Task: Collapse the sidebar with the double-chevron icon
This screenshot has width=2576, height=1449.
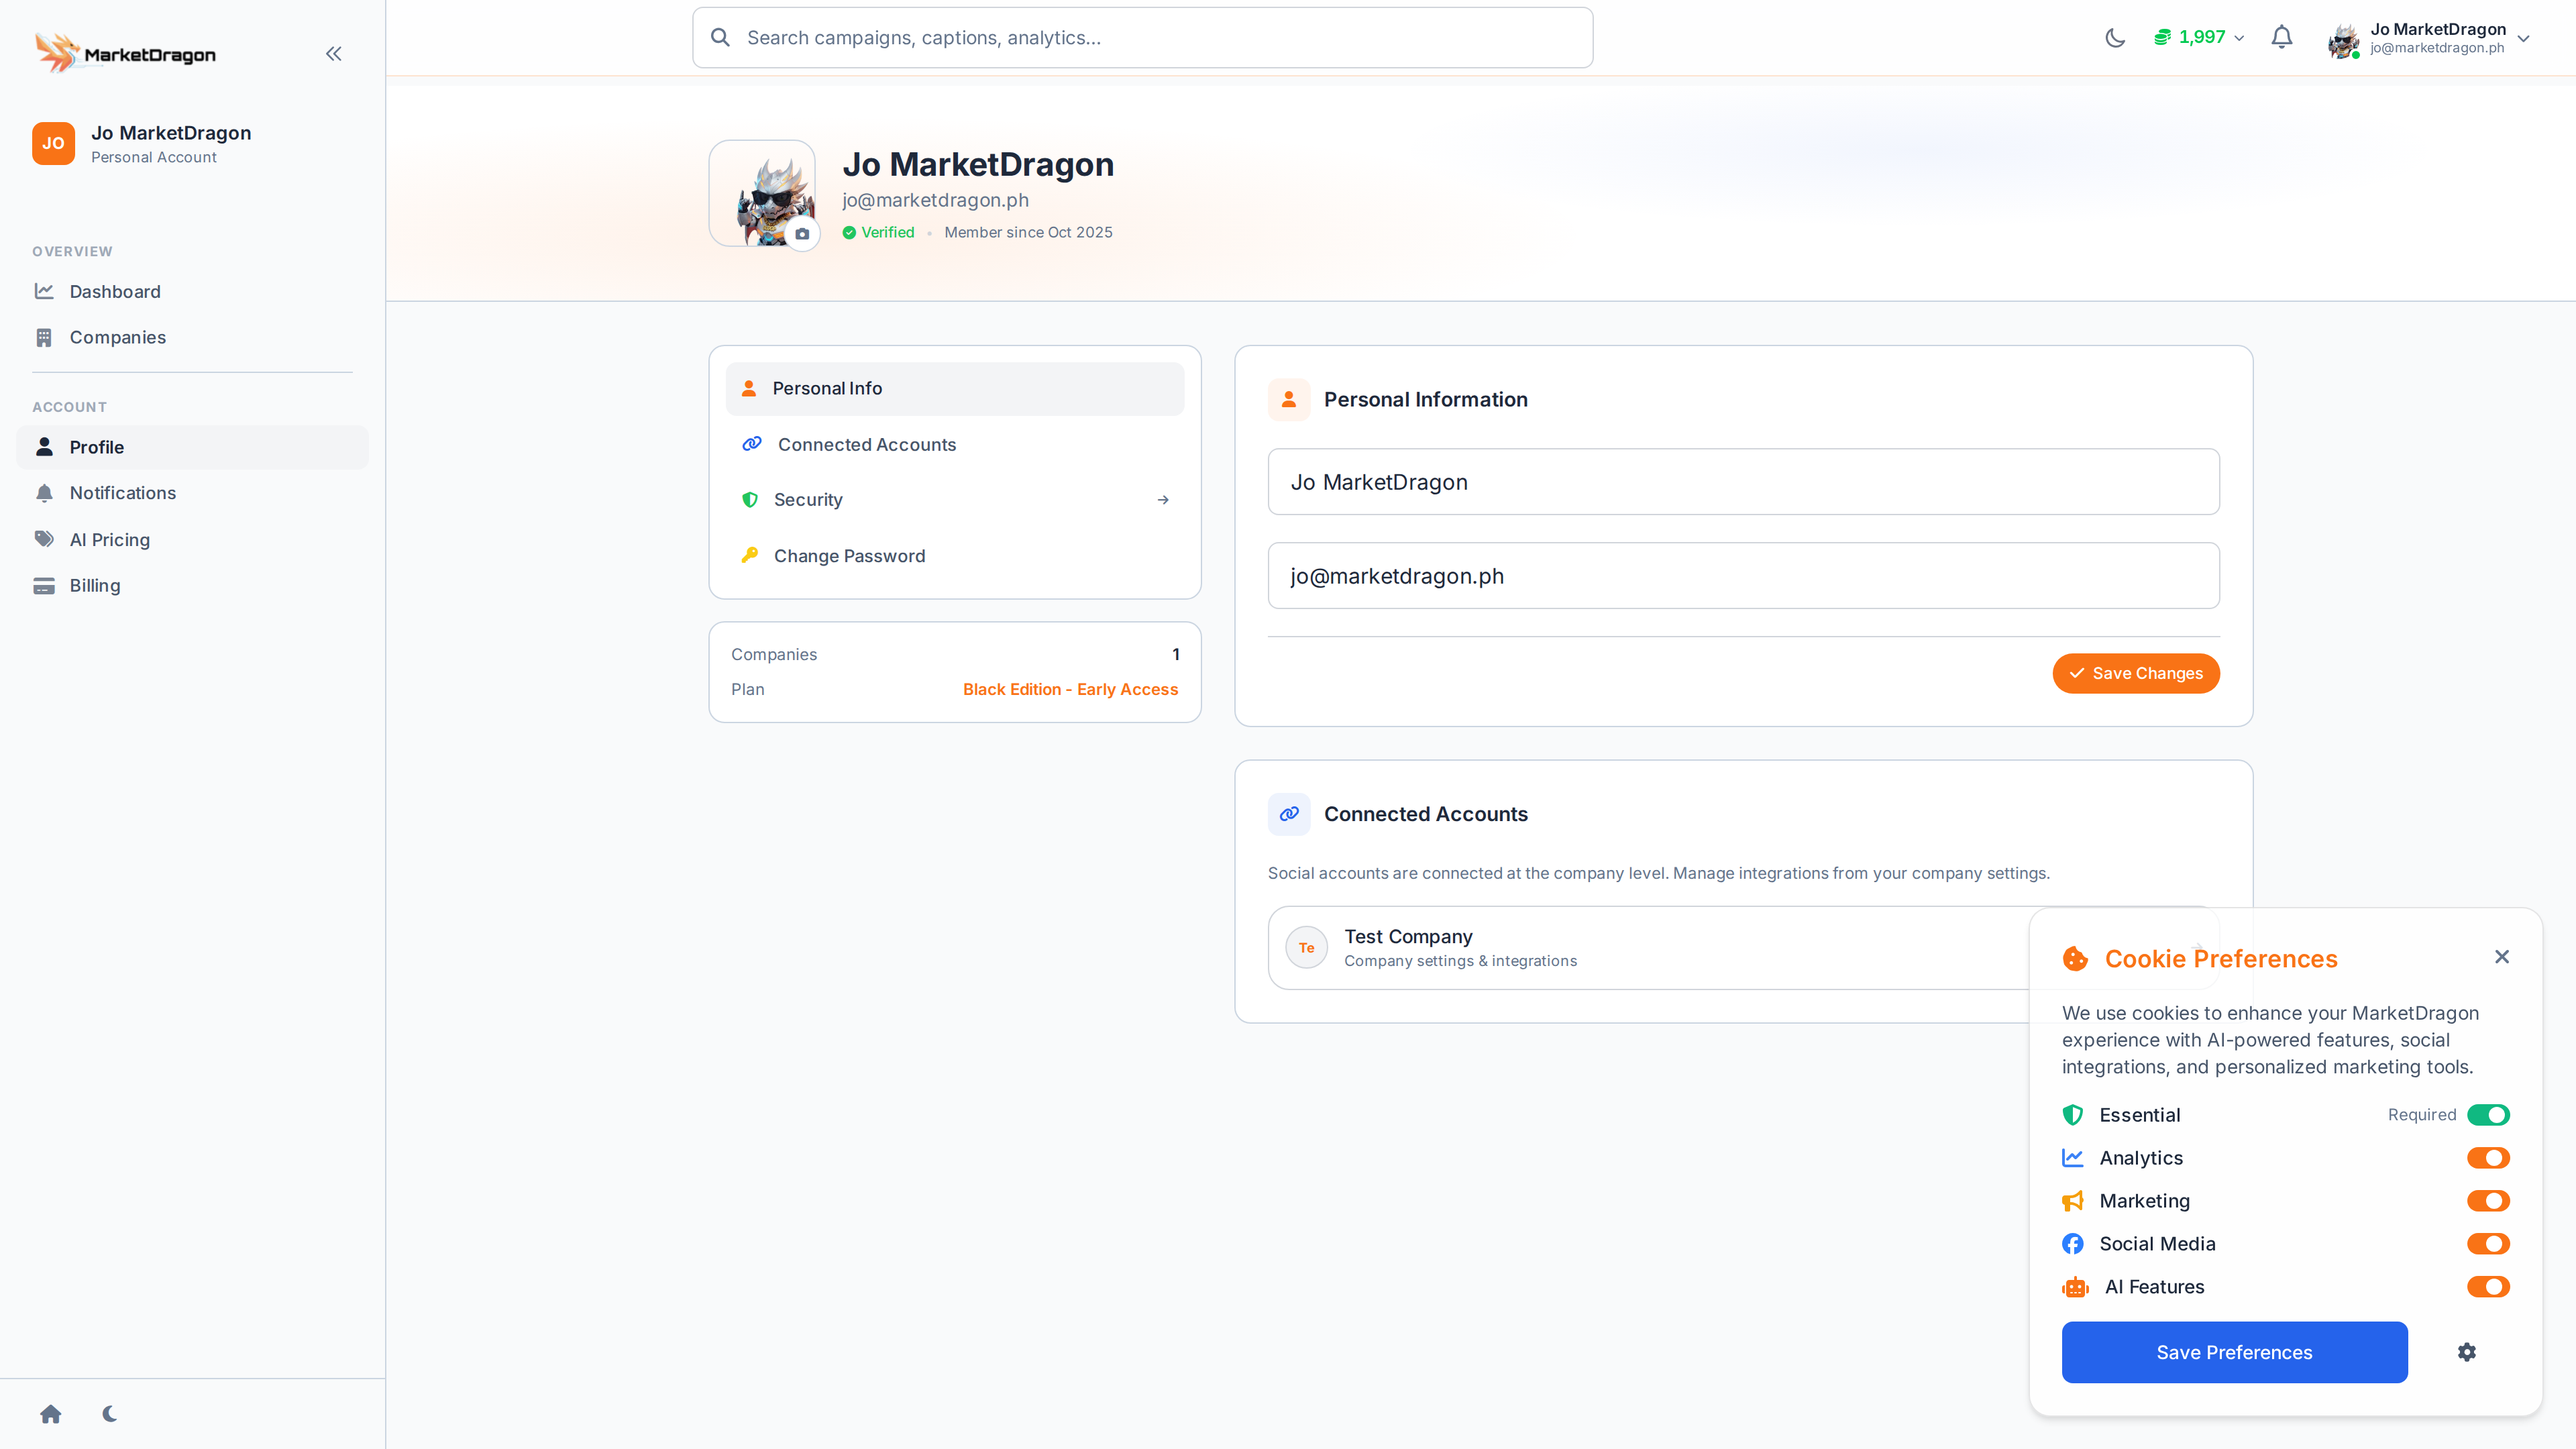Action: (334, 54)
